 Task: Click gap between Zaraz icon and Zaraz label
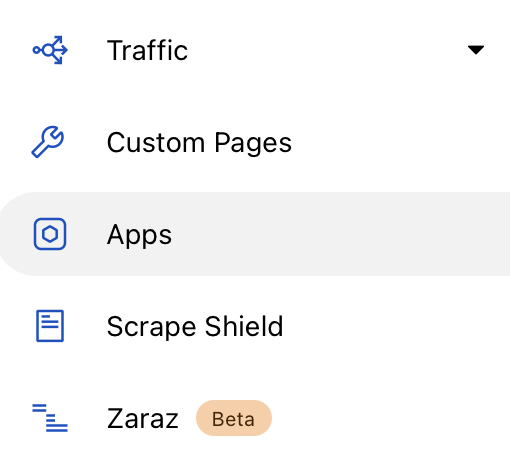(x=87, y=418)
